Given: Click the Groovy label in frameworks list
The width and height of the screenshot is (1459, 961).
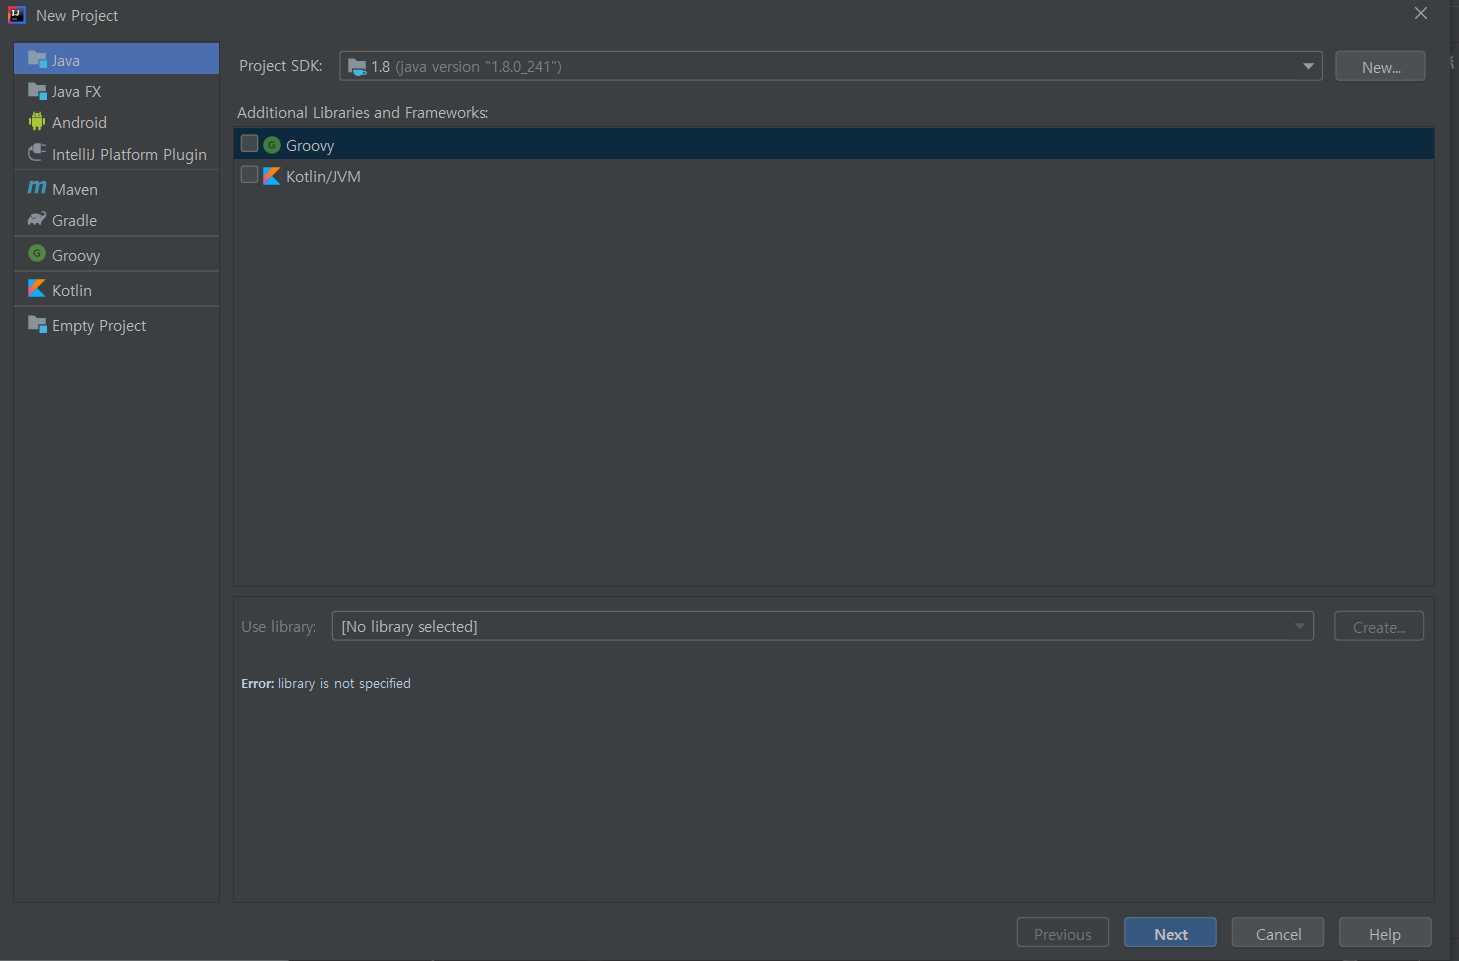Looking at the screenshot, I should coord(310,146).
